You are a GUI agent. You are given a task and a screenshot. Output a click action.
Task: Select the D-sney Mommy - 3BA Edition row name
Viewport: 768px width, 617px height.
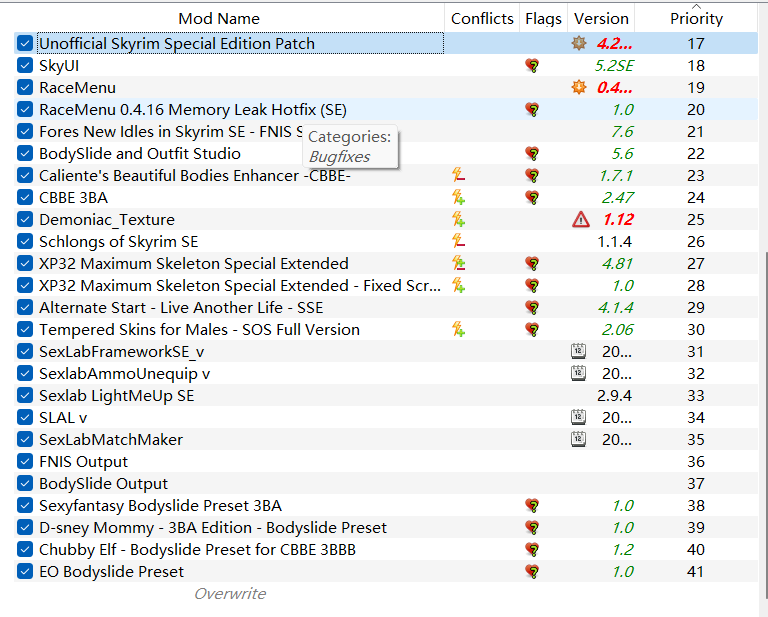click(x=213, y=528)
